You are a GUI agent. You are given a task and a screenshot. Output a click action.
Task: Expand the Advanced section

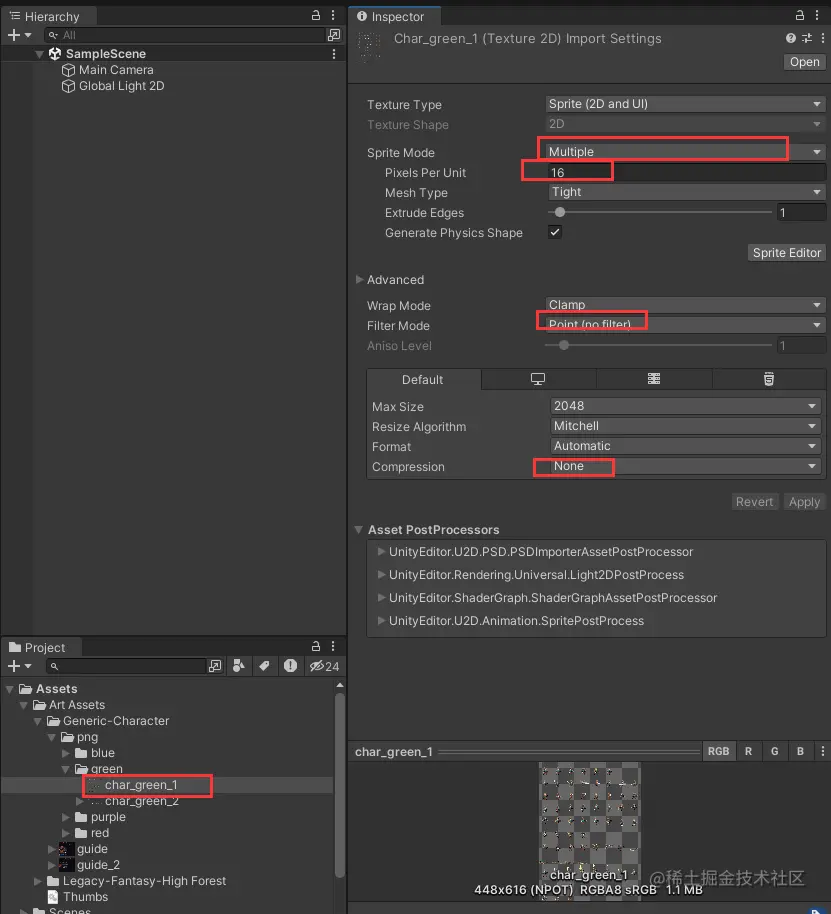(360, 280)
